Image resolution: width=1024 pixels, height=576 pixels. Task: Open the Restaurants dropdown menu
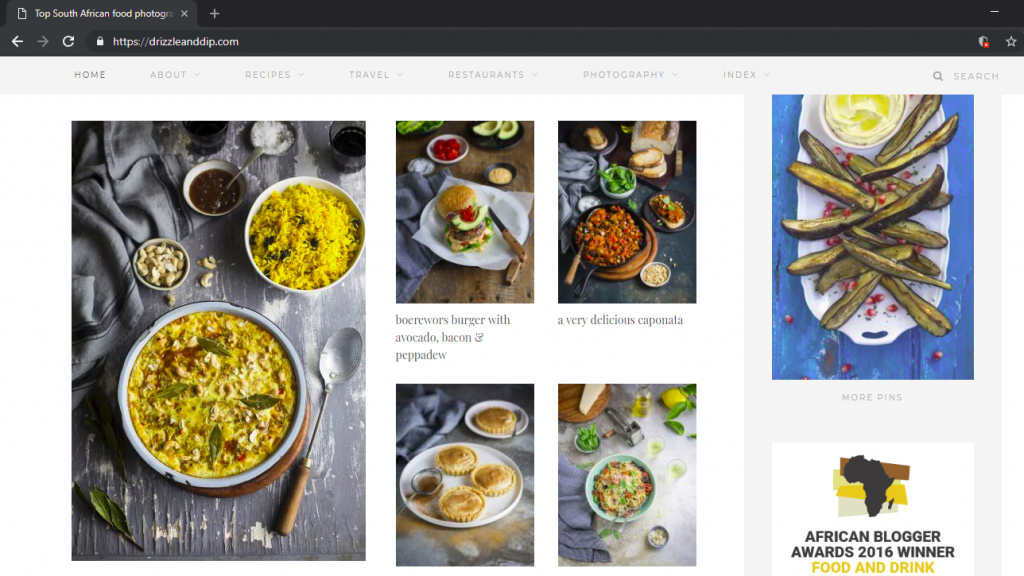(493, 74)
